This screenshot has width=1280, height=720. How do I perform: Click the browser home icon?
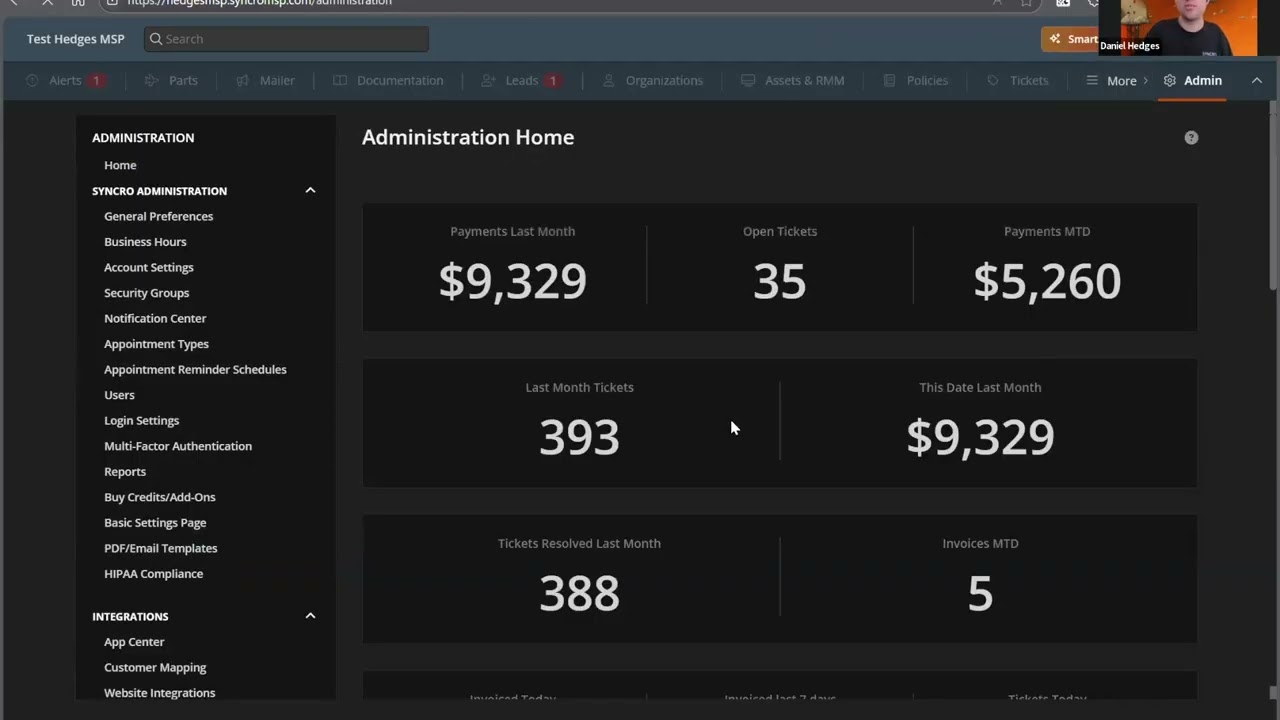pos(78,3)
